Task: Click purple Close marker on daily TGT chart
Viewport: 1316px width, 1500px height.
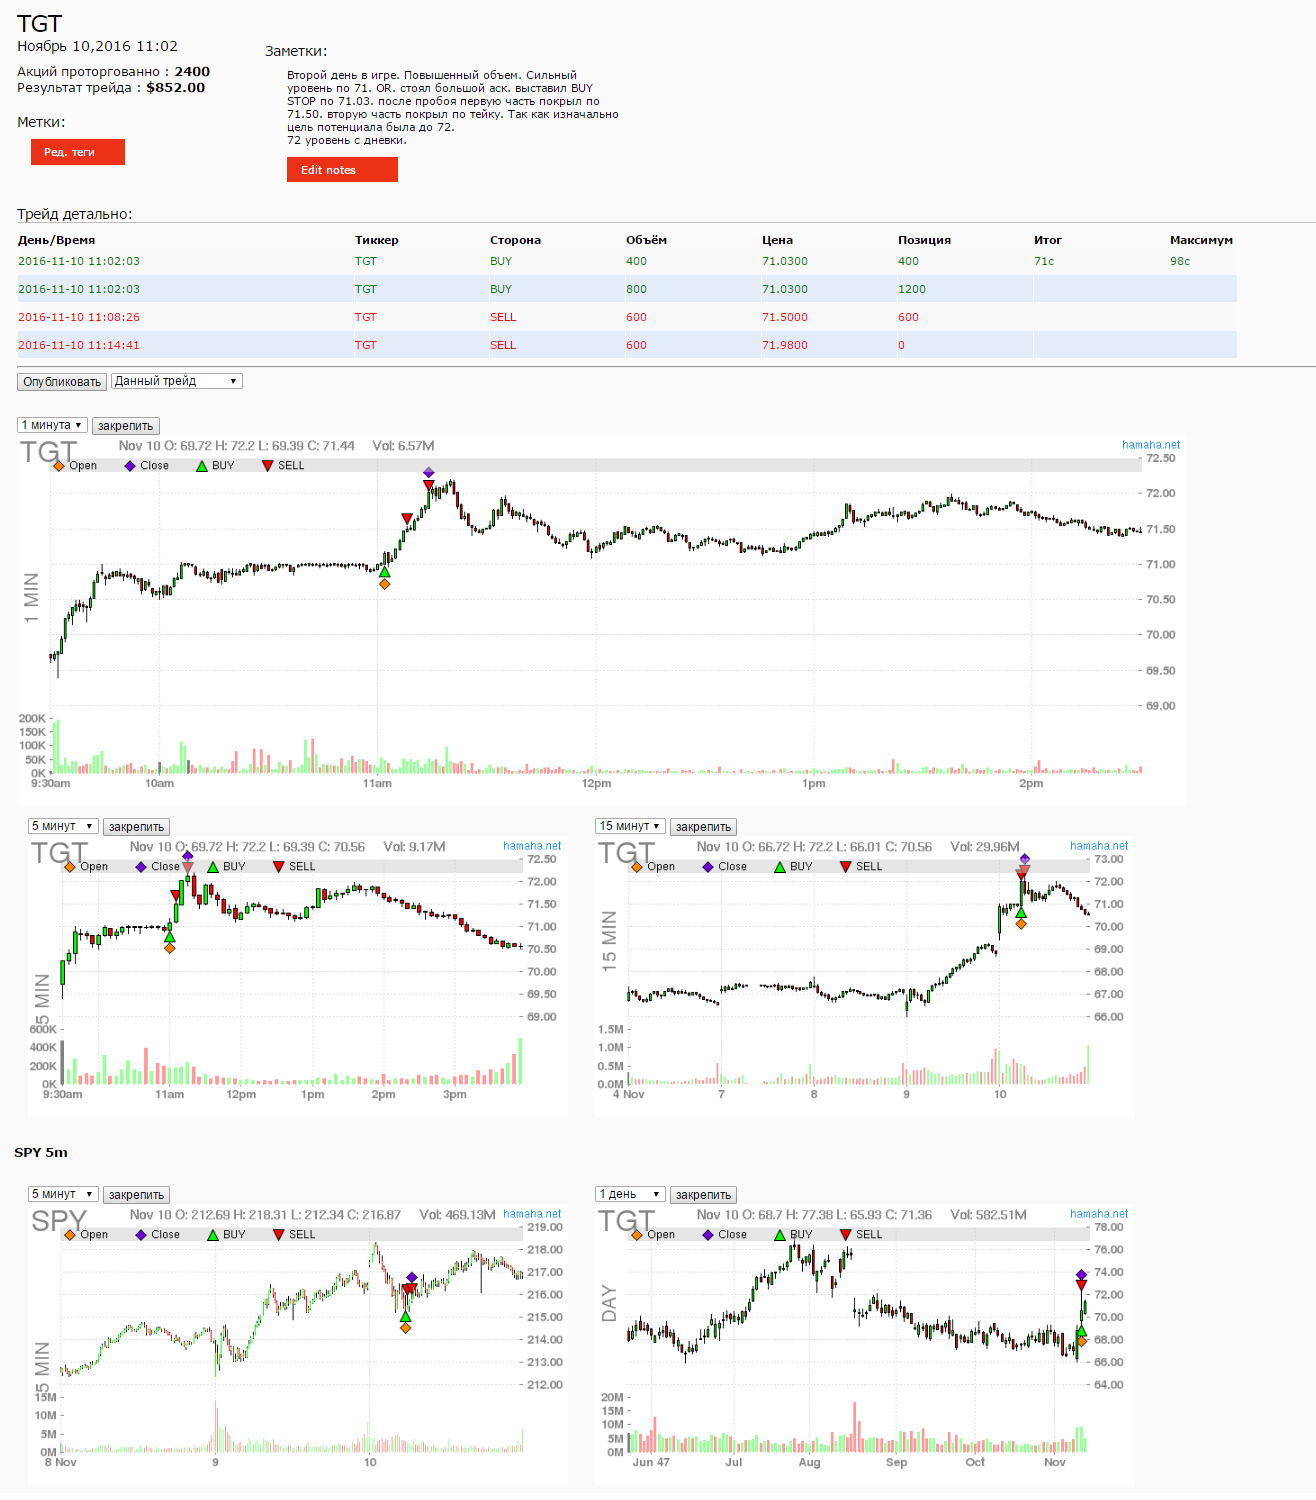Action: (1081, 1275)
